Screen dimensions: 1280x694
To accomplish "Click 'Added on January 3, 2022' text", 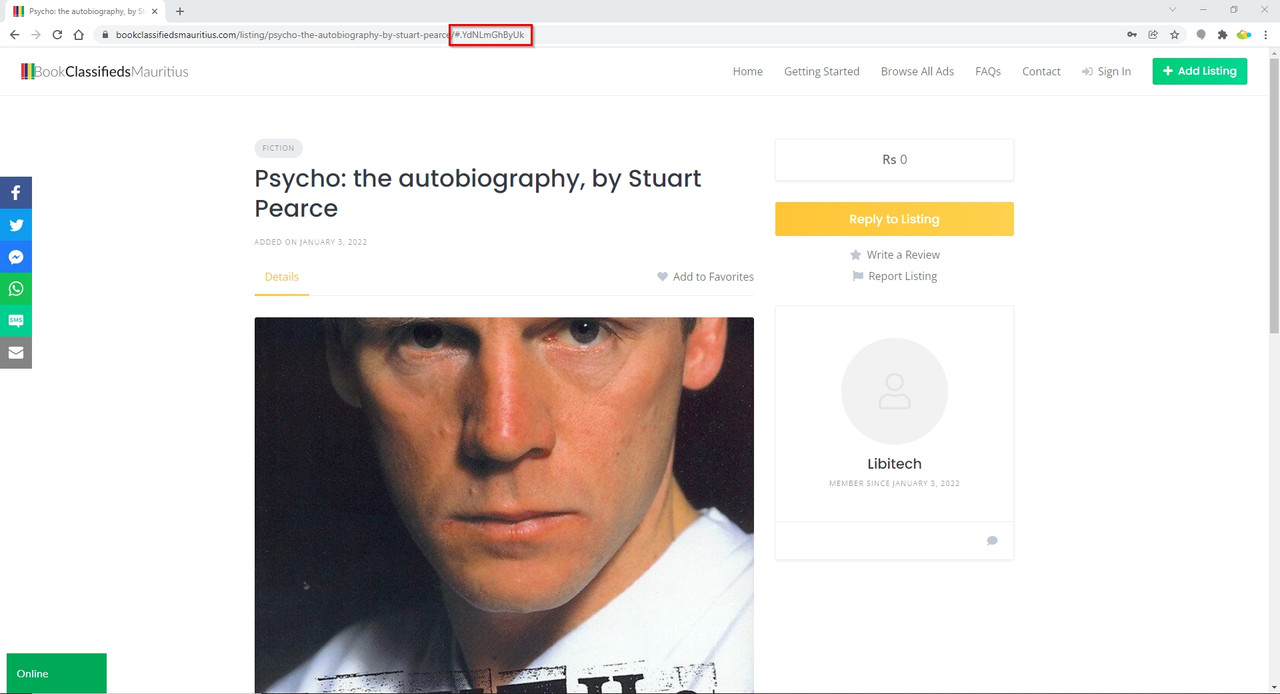I will click(311, 242).
